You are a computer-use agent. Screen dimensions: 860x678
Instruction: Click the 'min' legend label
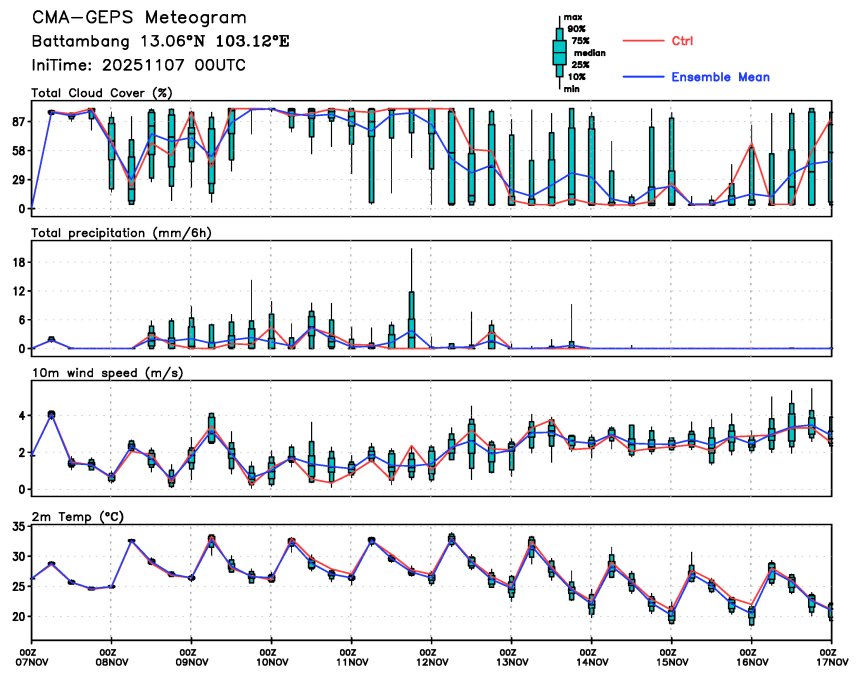(x=572, y=89)
